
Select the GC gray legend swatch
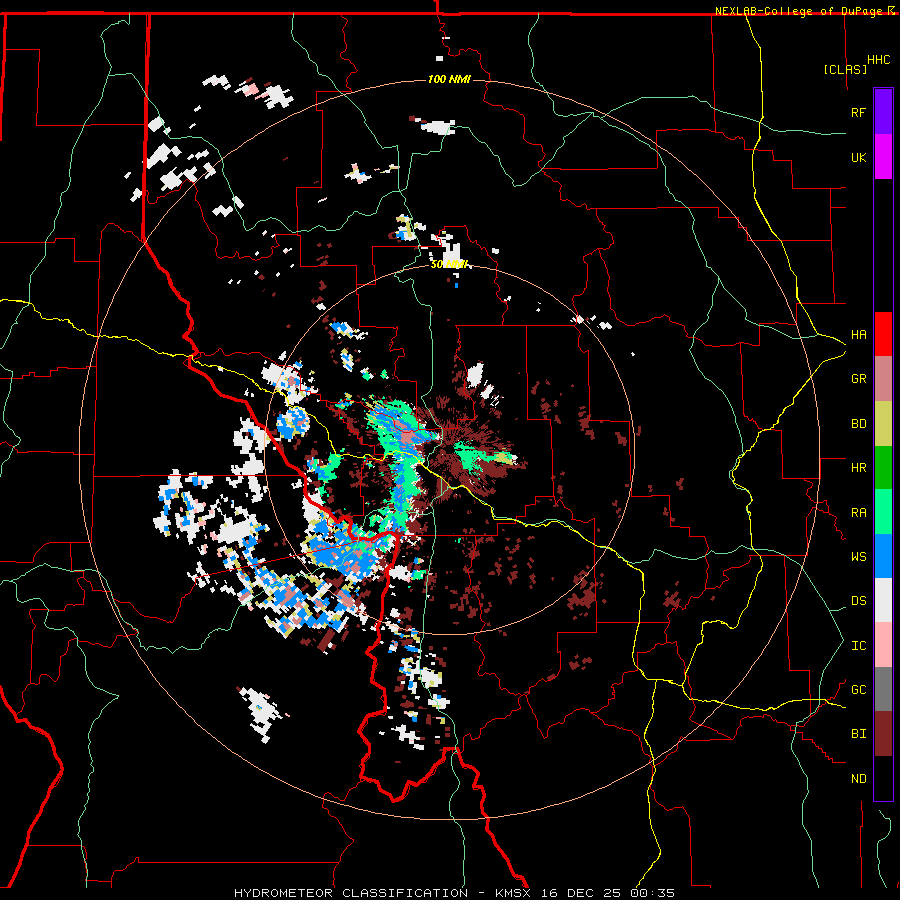pos(883,689)
